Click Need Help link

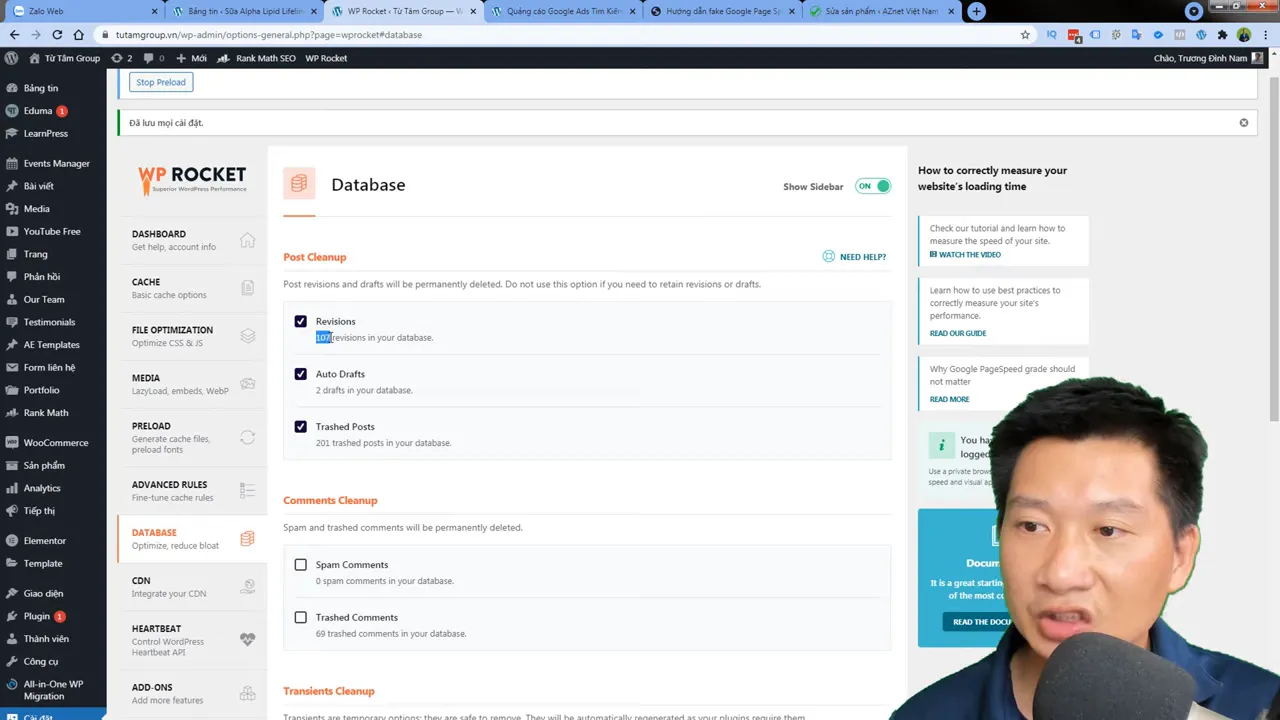click(854, 257)
